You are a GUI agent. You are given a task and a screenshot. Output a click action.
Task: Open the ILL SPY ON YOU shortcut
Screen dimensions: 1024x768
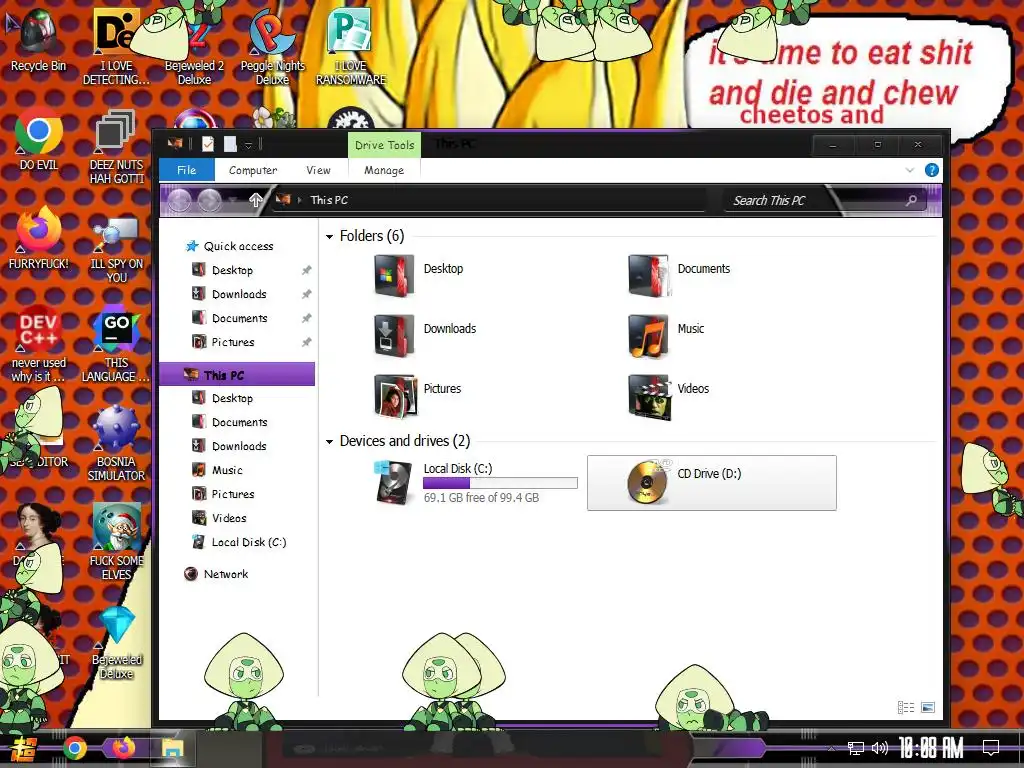[x=116, y=248]
